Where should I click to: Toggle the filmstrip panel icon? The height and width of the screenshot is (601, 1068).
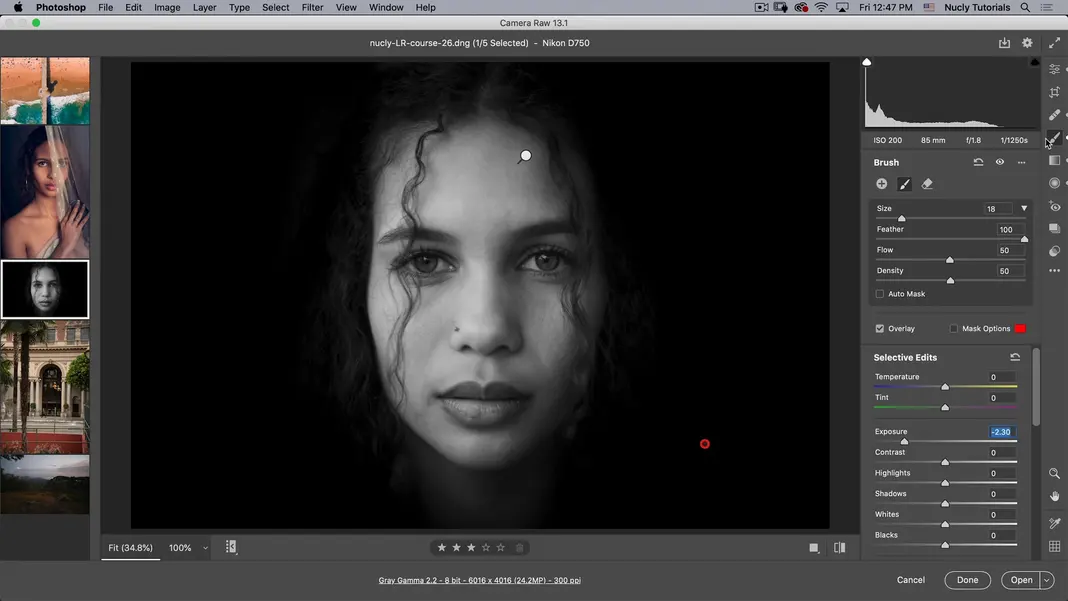231,547
